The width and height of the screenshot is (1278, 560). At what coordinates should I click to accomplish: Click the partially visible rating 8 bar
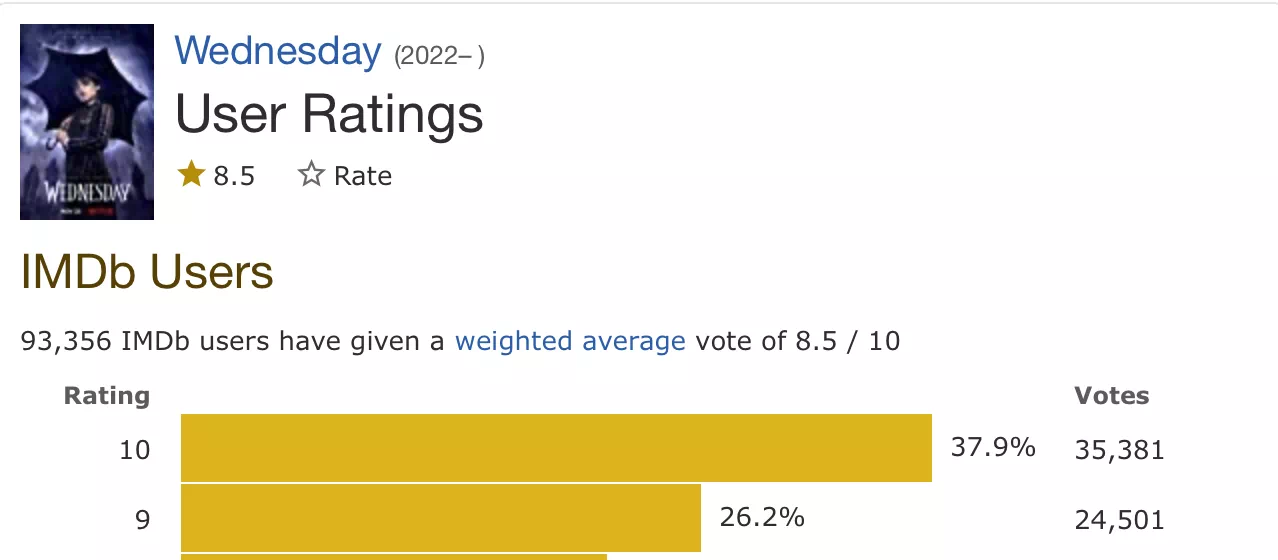394,557
